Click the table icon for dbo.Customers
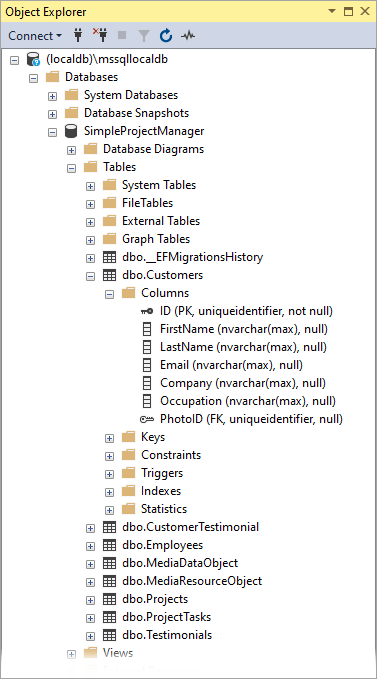Viewport: 377px width, 679px height. click(109, 275)
